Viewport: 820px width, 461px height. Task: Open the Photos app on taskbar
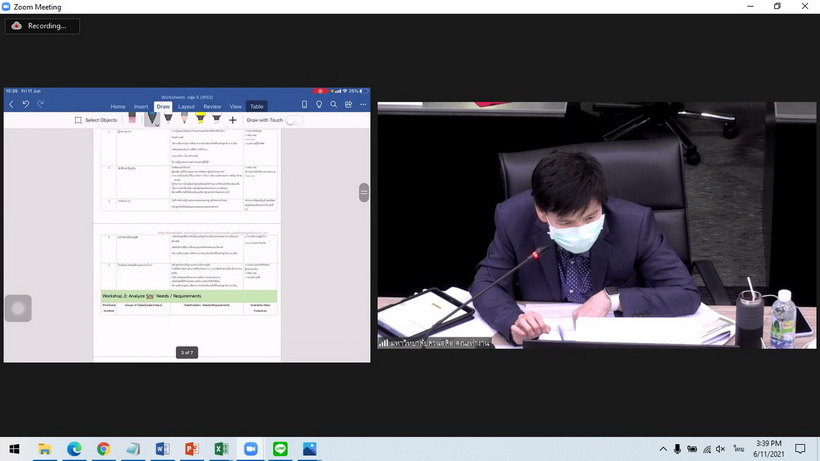pos(310,449)
